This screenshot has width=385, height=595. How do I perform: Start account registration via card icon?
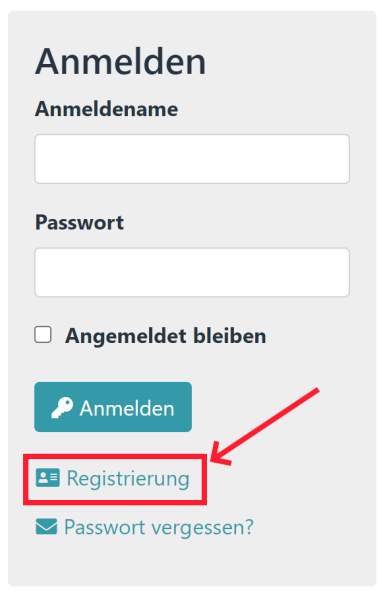click(x=48, y=478)
